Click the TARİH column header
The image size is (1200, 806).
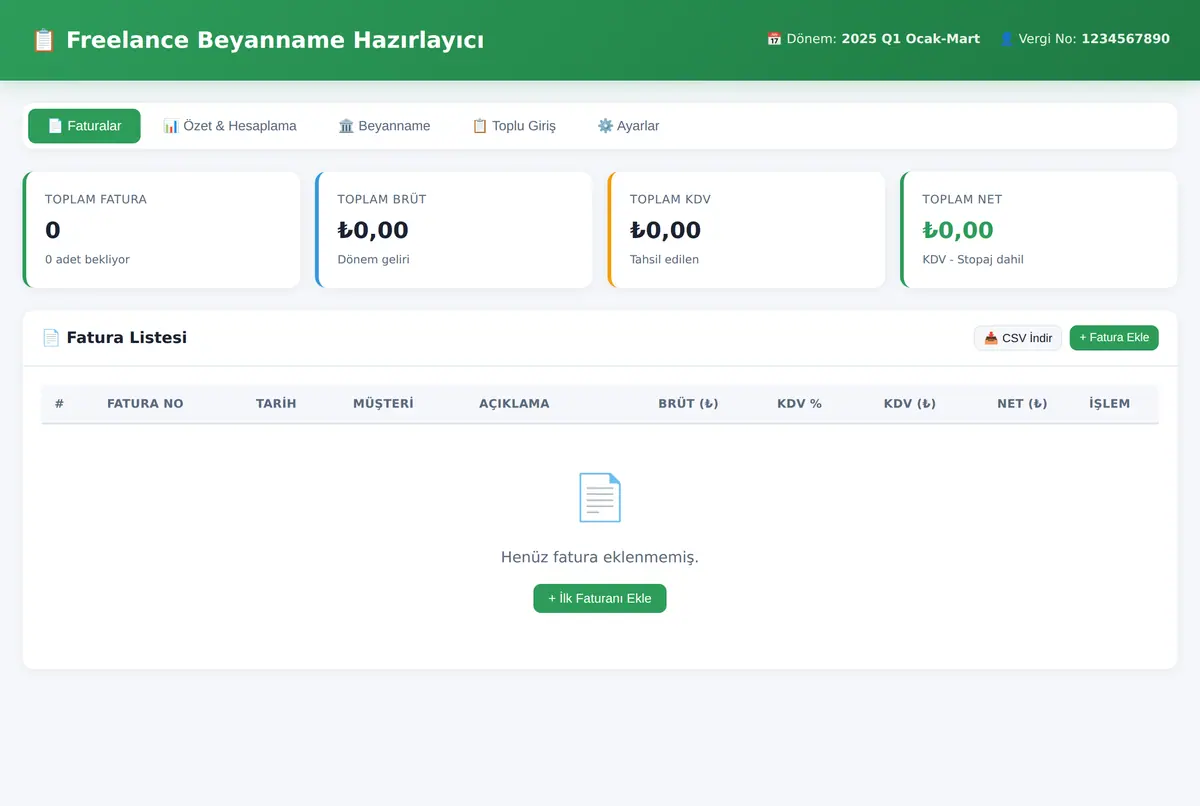pyautogui.click(x=276, y=404)
